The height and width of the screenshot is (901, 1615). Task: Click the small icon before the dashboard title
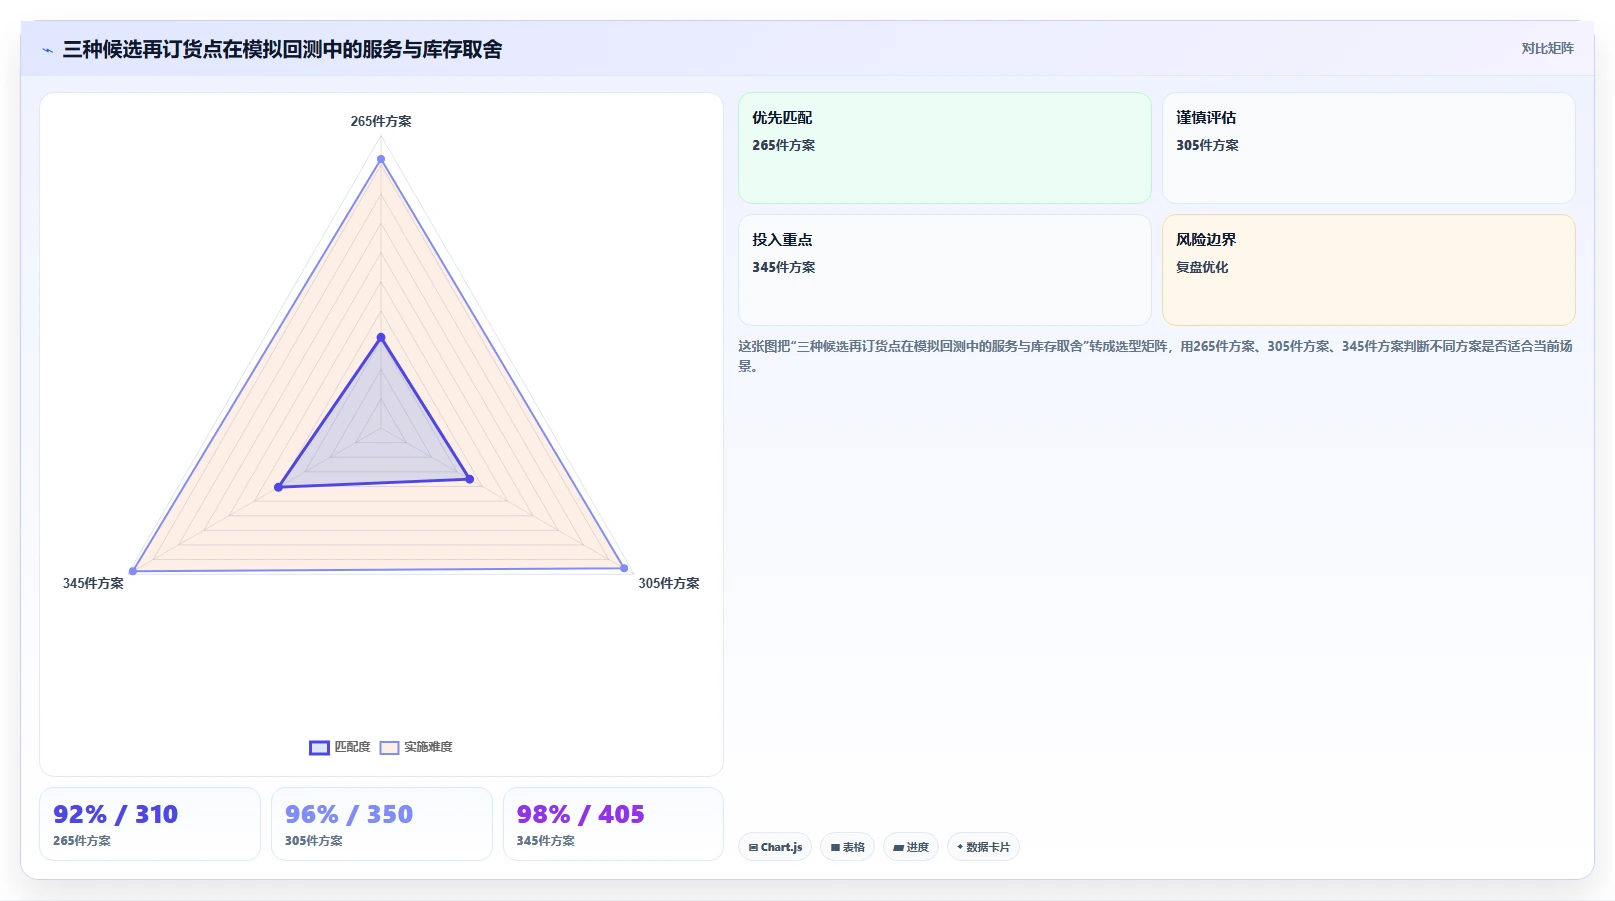(x=47, y=50)
